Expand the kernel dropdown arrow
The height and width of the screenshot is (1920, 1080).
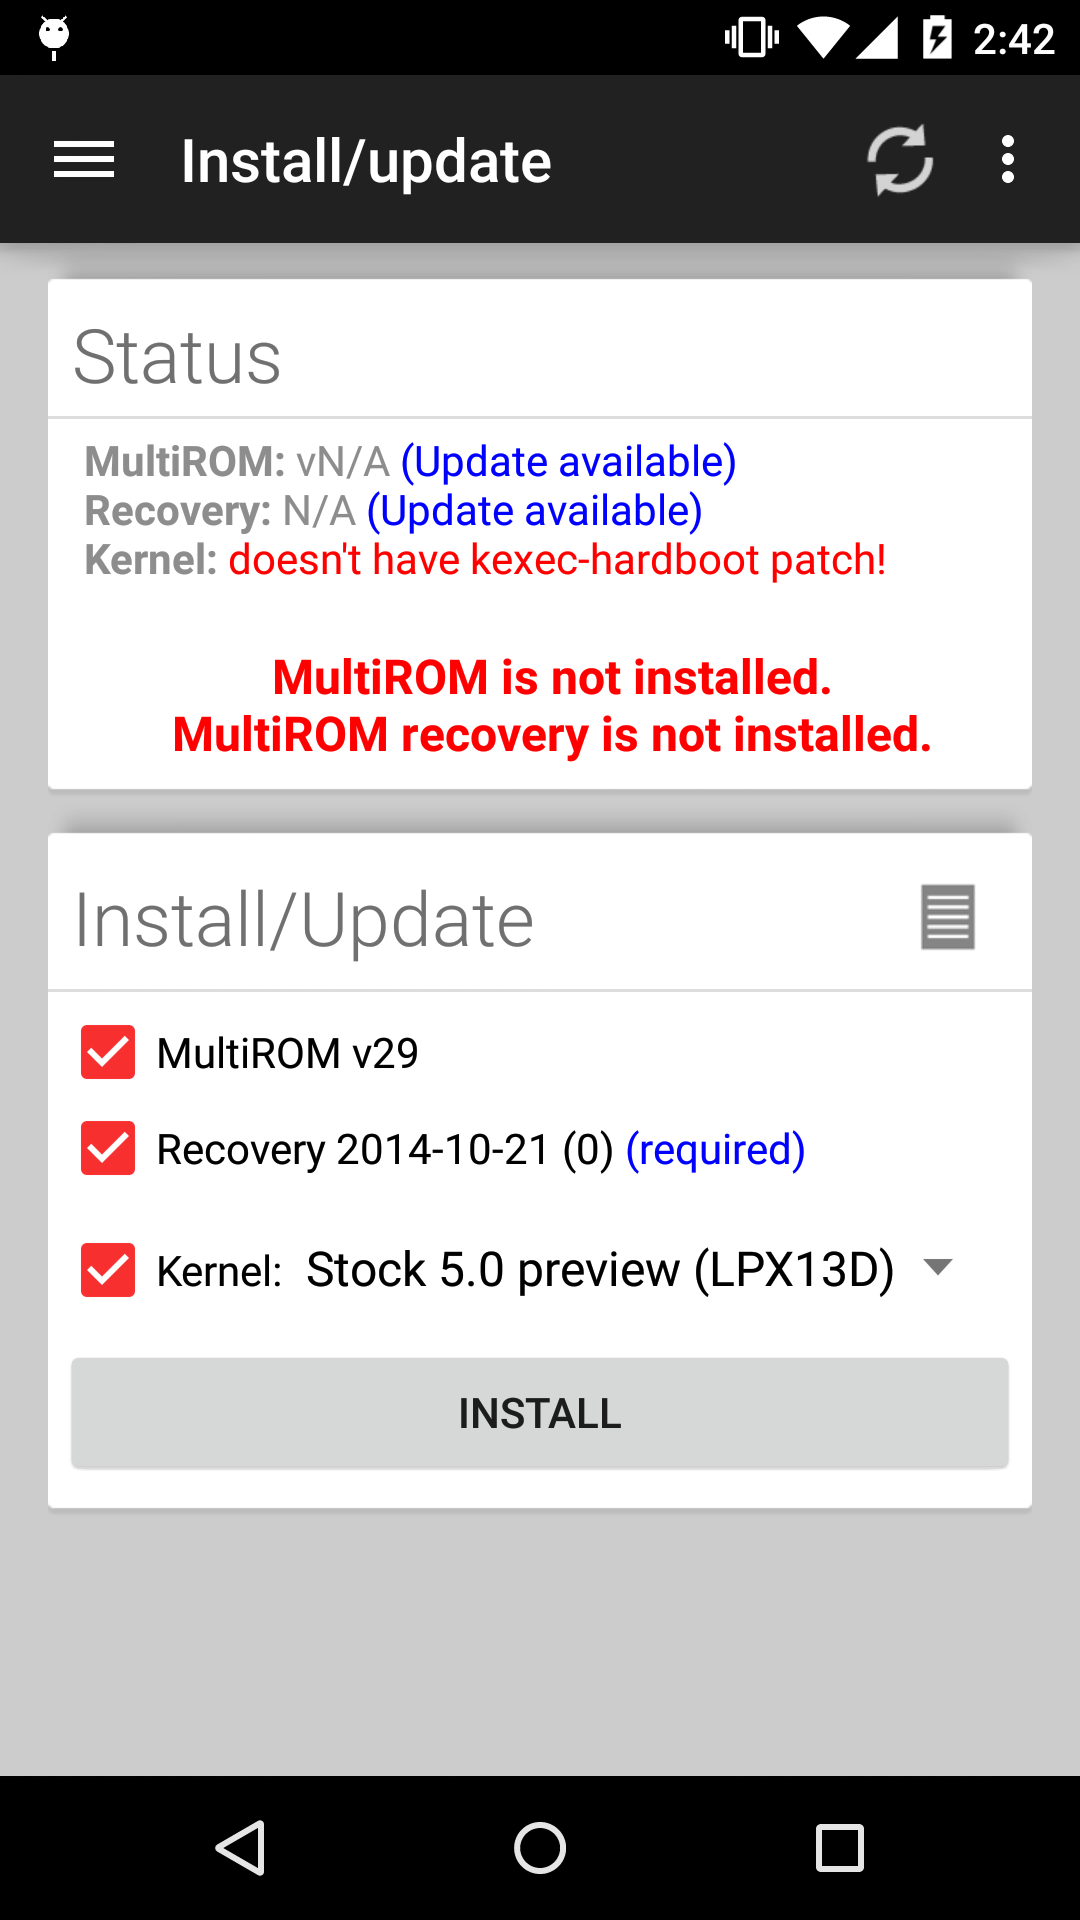tap(938, 1267)
